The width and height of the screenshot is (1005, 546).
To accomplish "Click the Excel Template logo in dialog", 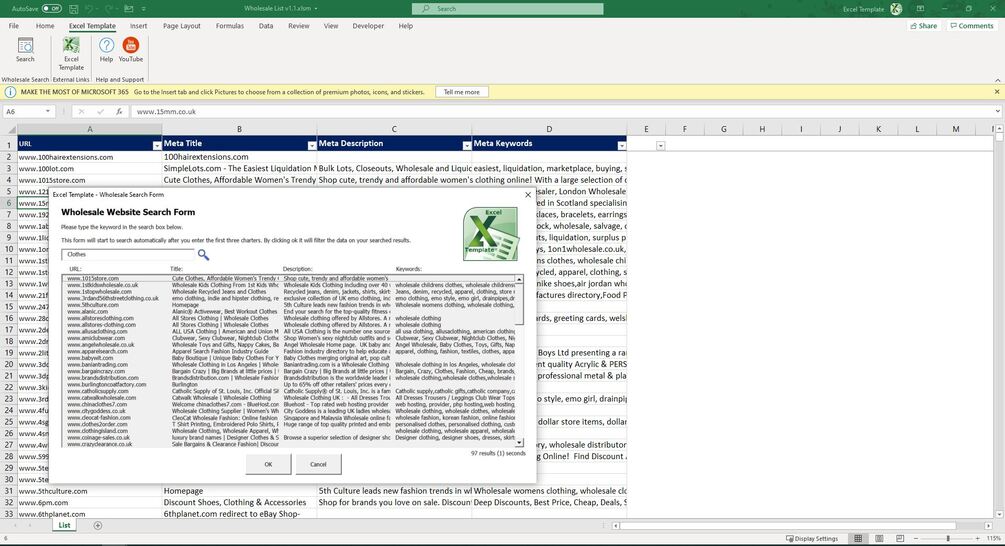I will (x=490, y=233).
